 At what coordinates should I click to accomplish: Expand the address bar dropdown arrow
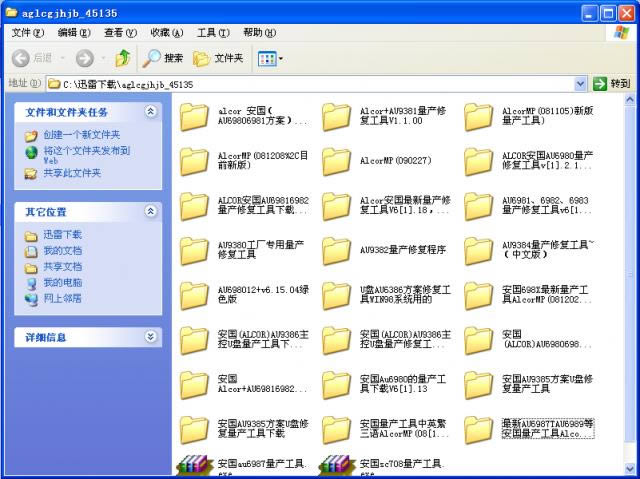[x=581, y=84]
